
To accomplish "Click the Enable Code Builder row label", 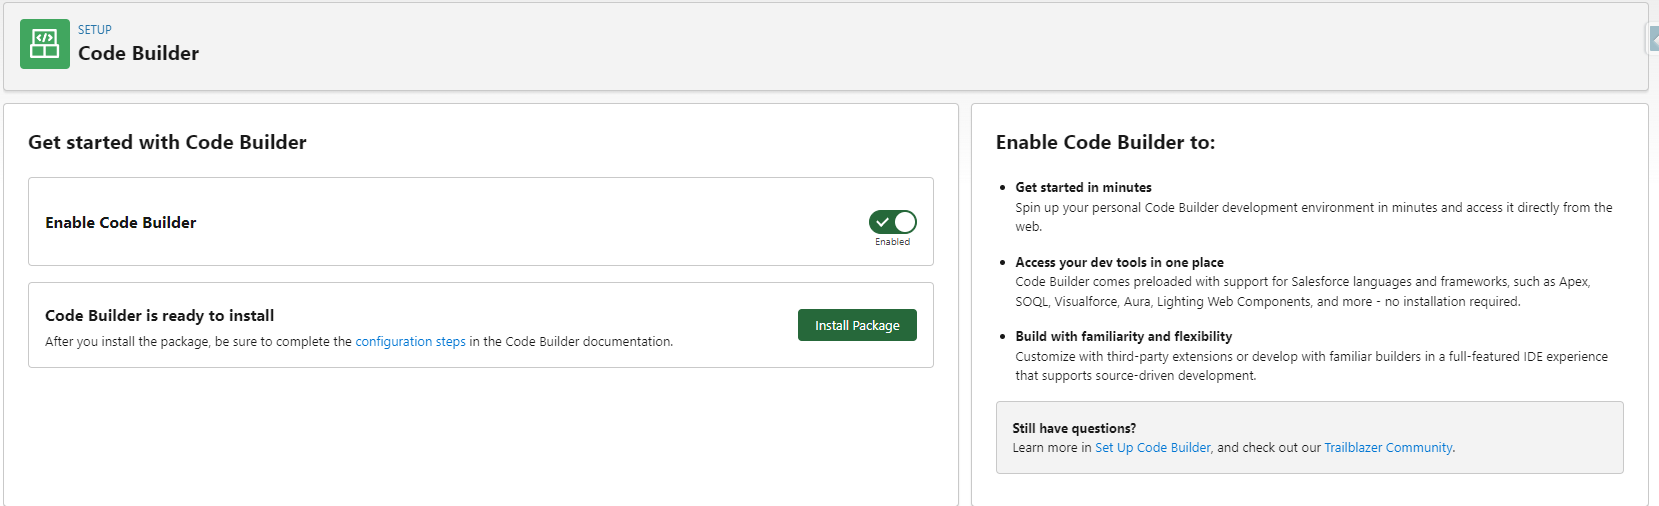I will [121, 223].
